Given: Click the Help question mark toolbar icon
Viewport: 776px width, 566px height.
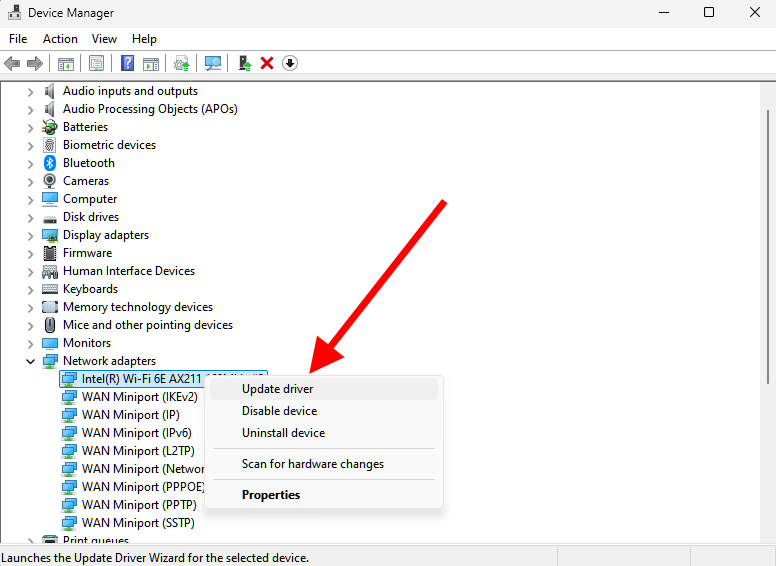Looking at the screenshot, I should pyautogui.click(x=127, y=63).
